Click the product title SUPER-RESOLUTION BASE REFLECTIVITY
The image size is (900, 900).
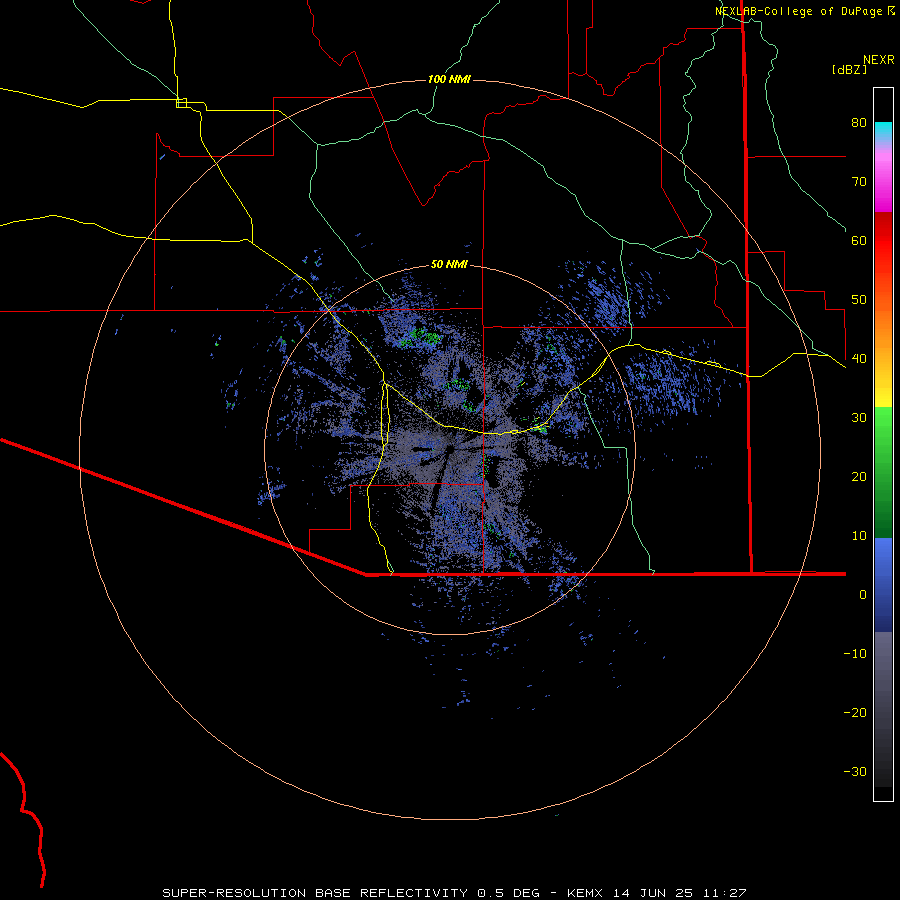pos(315,893)
